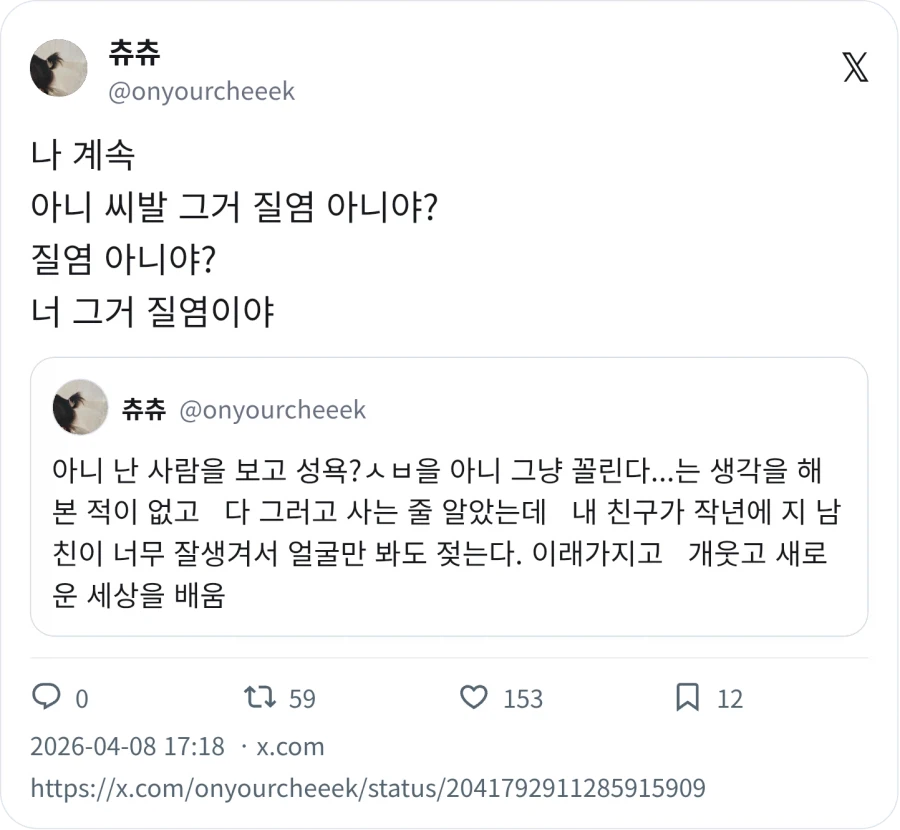Image resolution: width=900 pixels, height=830 pixels.
Task: Open the x.com status URL link
Action: (367, 788)
